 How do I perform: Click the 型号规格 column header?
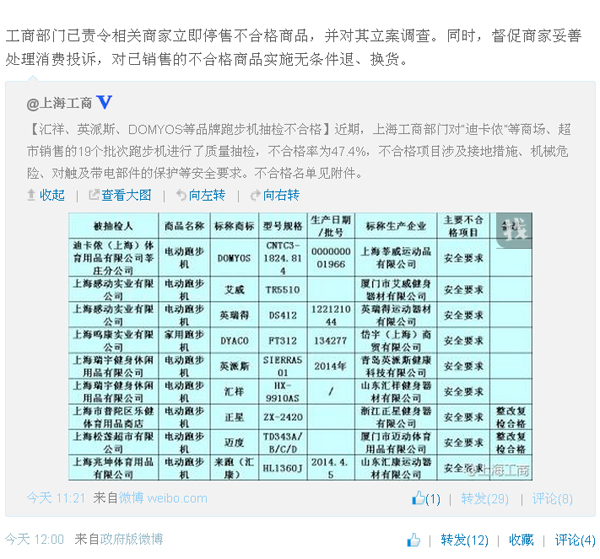pos(283,226)
